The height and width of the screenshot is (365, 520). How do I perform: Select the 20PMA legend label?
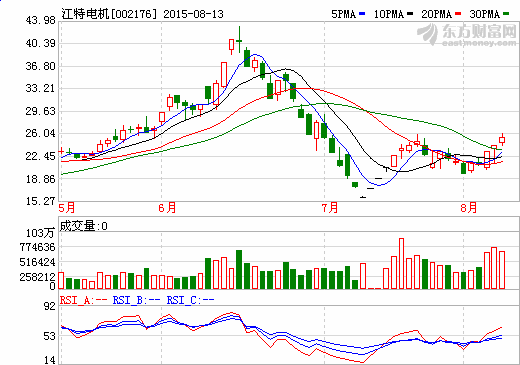pos(437,14)
